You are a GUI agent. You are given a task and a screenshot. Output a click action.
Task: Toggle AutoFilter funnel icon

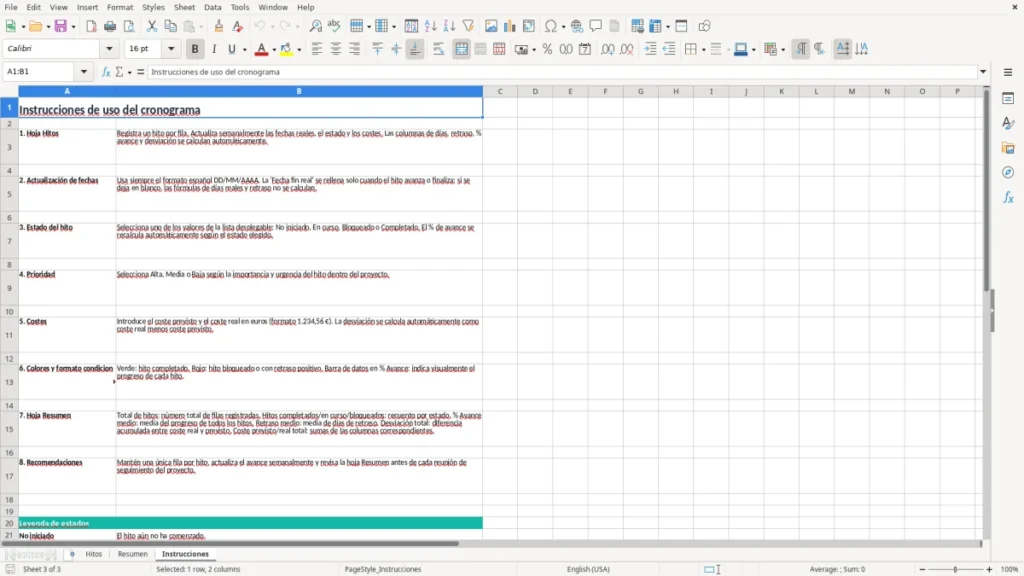(468, 26)
